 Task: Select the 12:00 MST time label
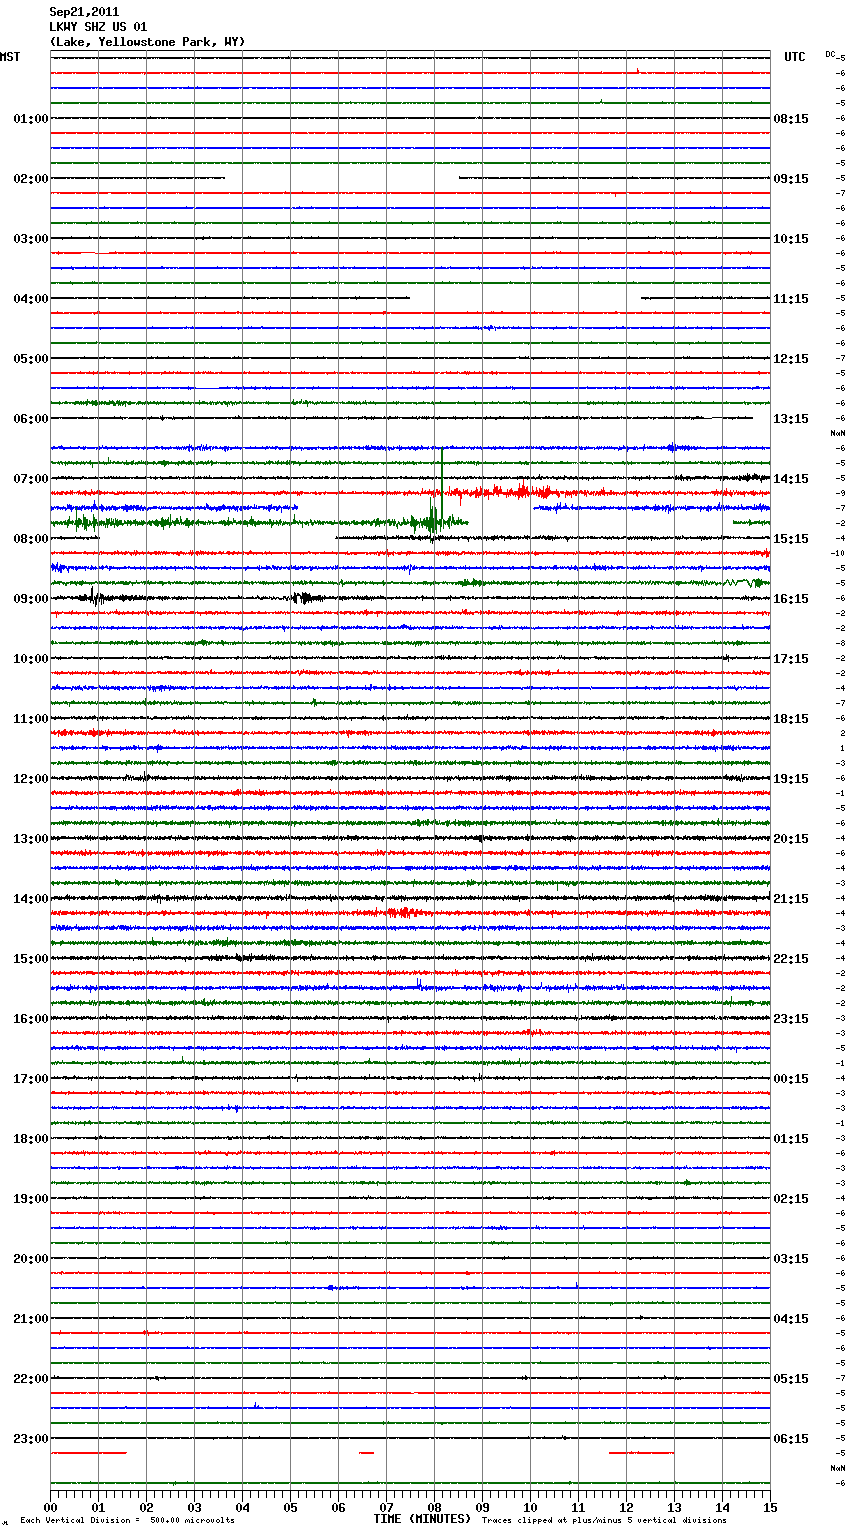[30, 779]
